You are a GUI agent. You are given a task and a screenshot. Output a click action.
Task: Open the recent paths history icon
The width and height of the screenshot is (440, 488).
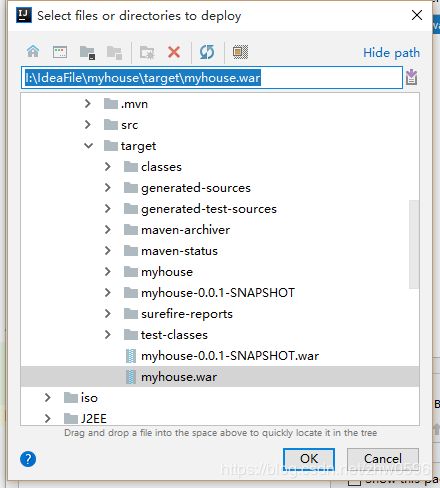[412, 77]
